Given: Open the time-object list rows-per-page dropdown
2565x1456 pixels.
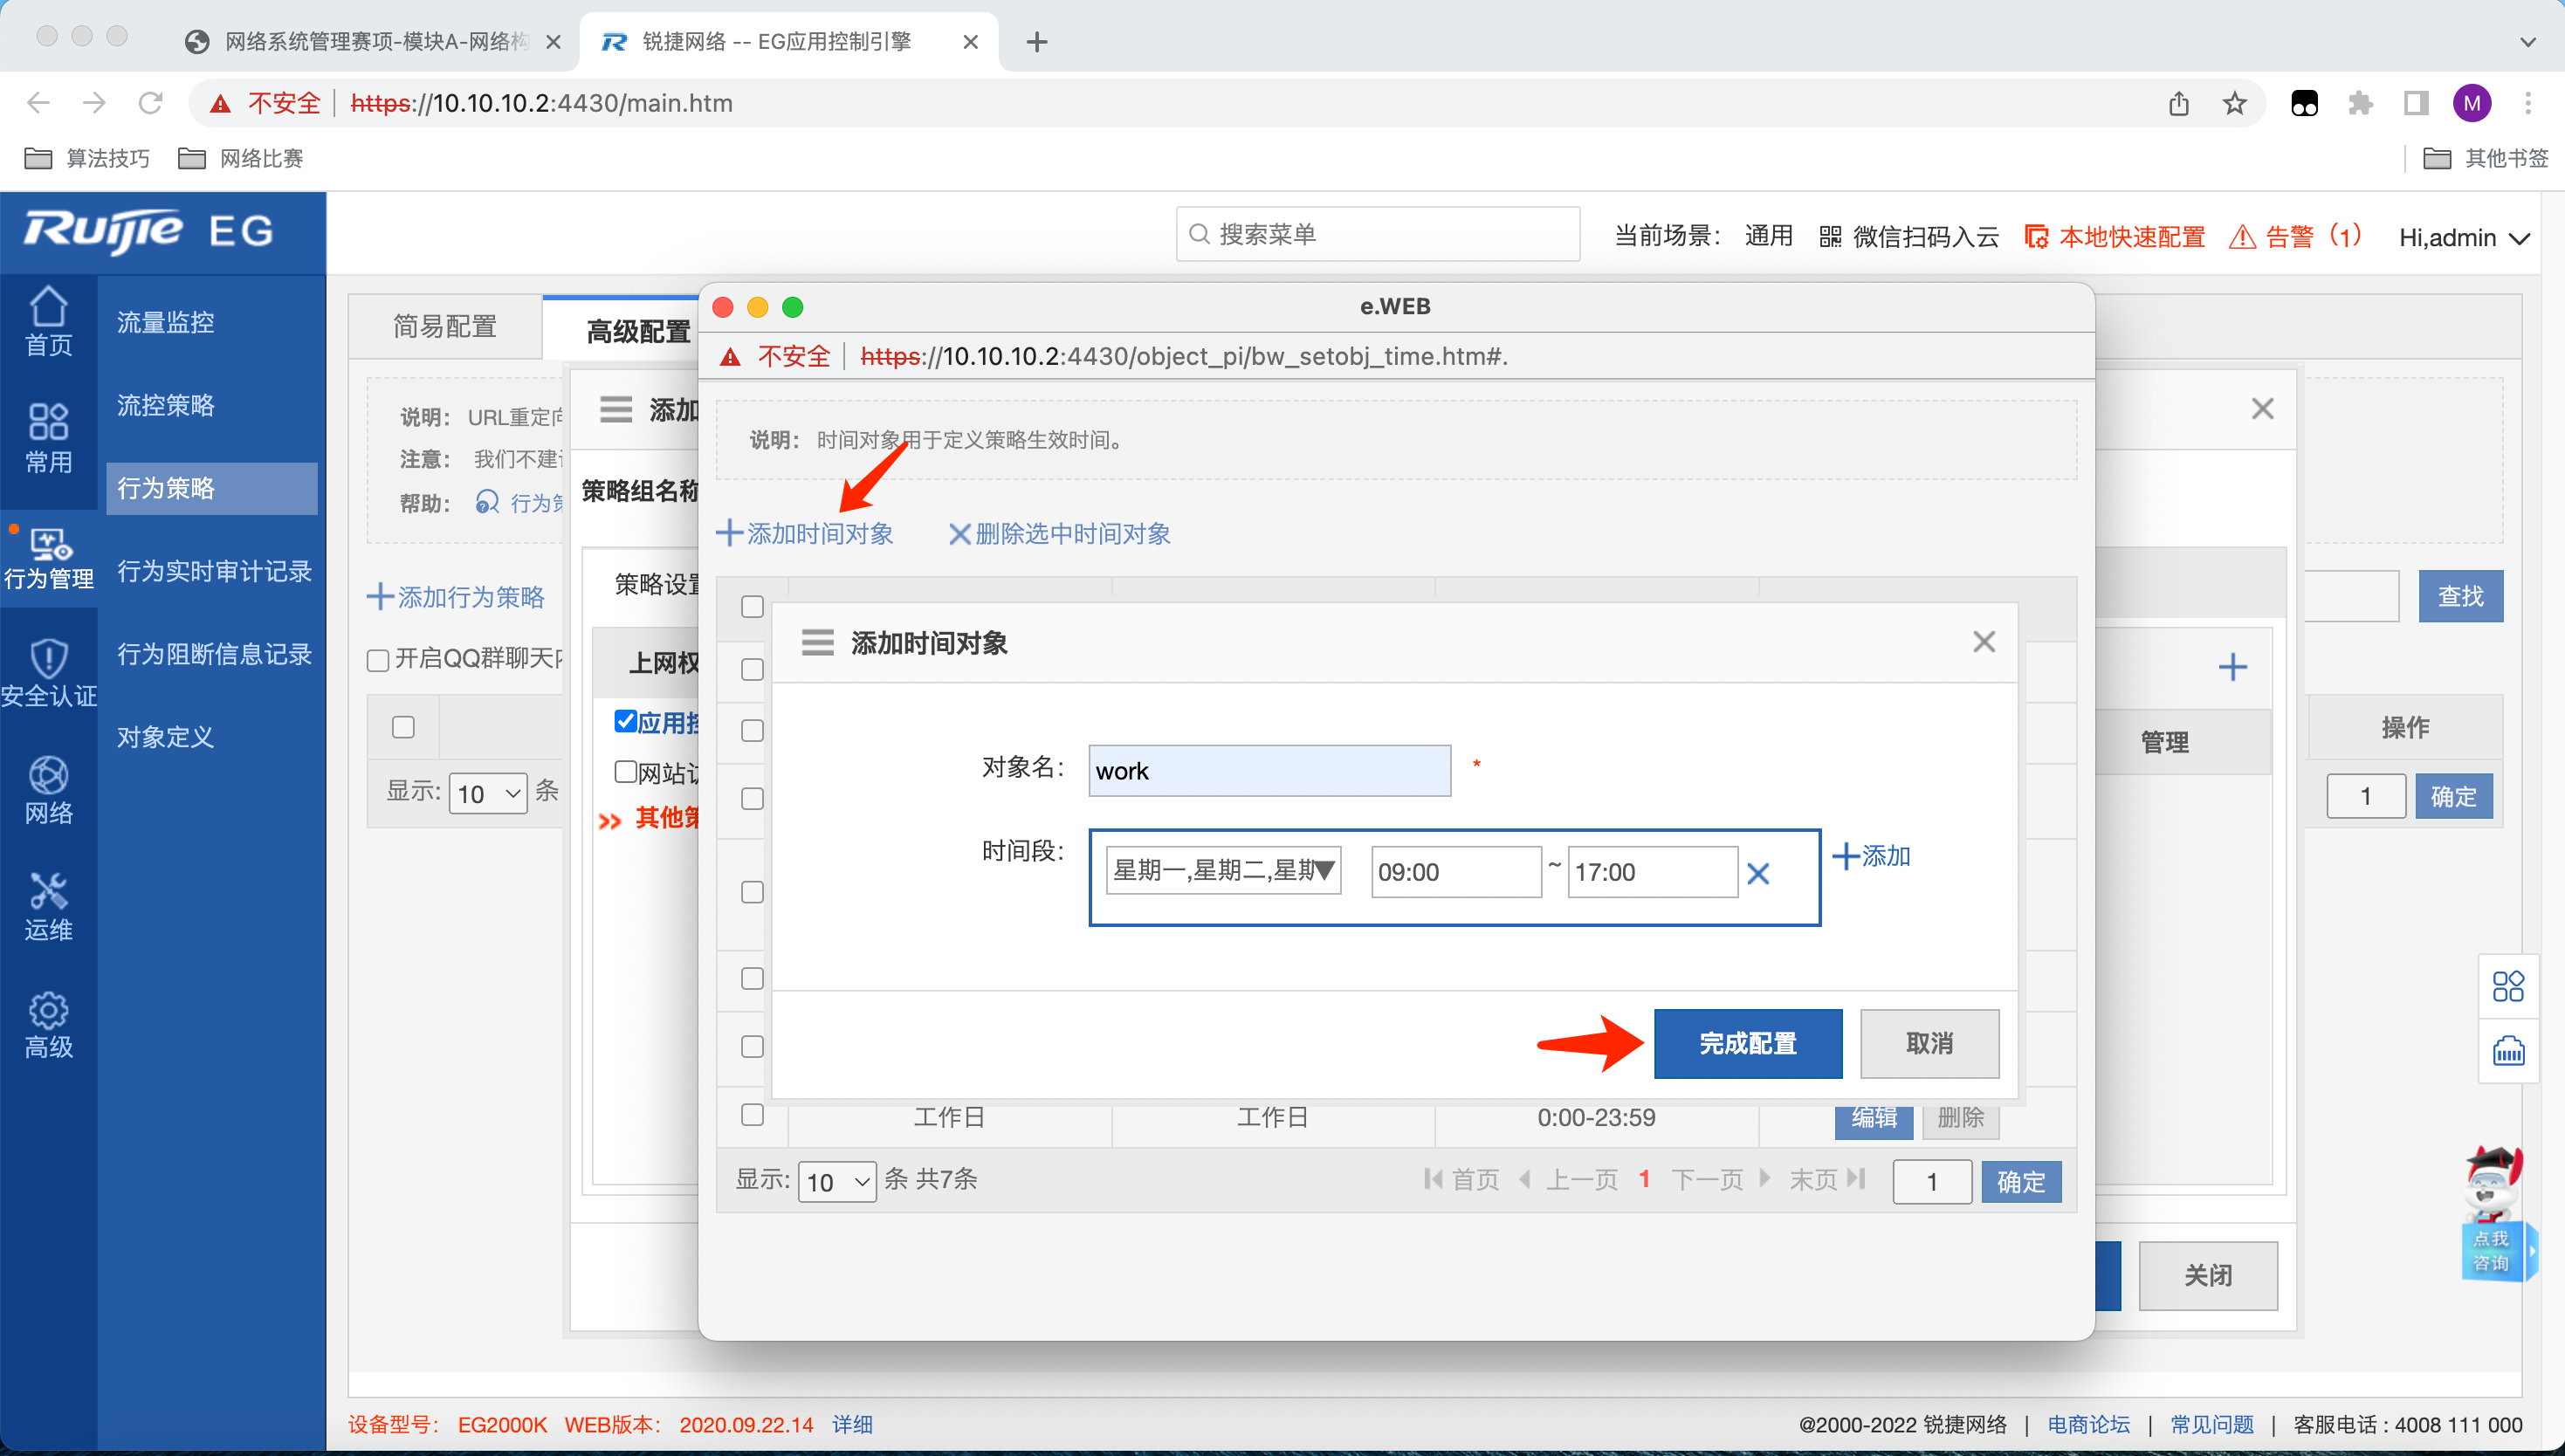Looking at the screenshot, I should 836,1182.
